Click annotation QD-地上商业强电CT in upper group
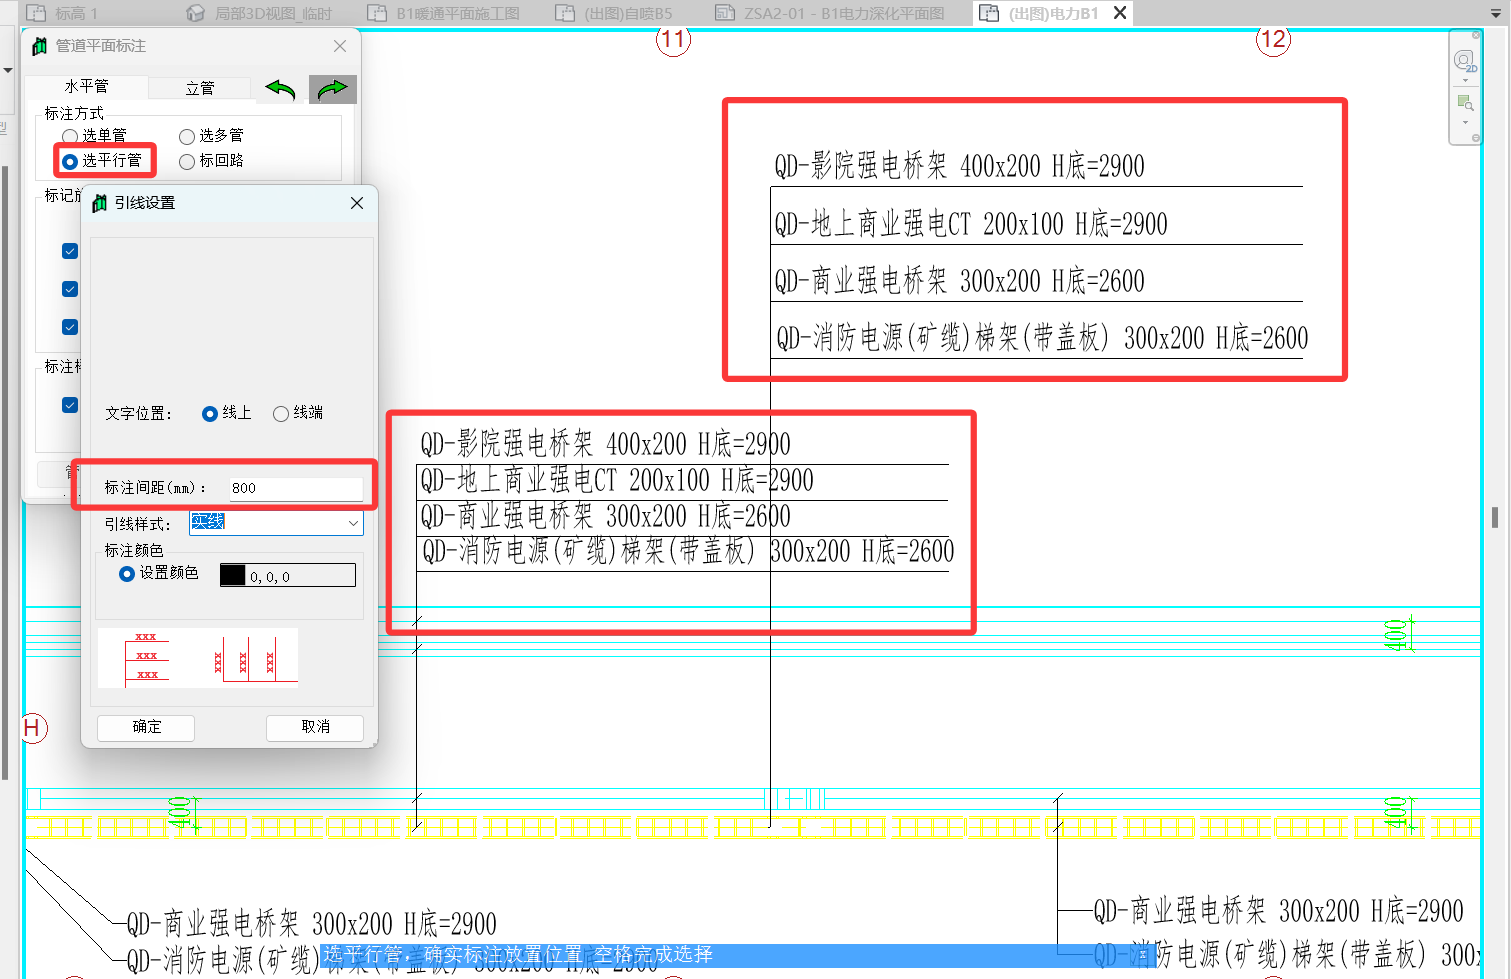 (x=971, y=224)
